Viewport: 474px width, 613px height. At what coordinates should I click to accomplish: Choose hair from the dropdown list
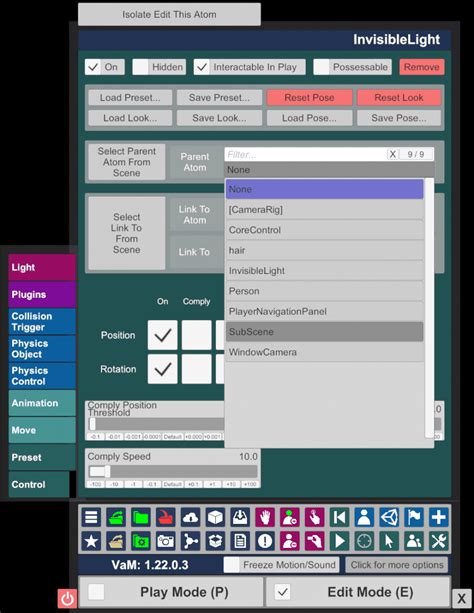coord(325,250)
